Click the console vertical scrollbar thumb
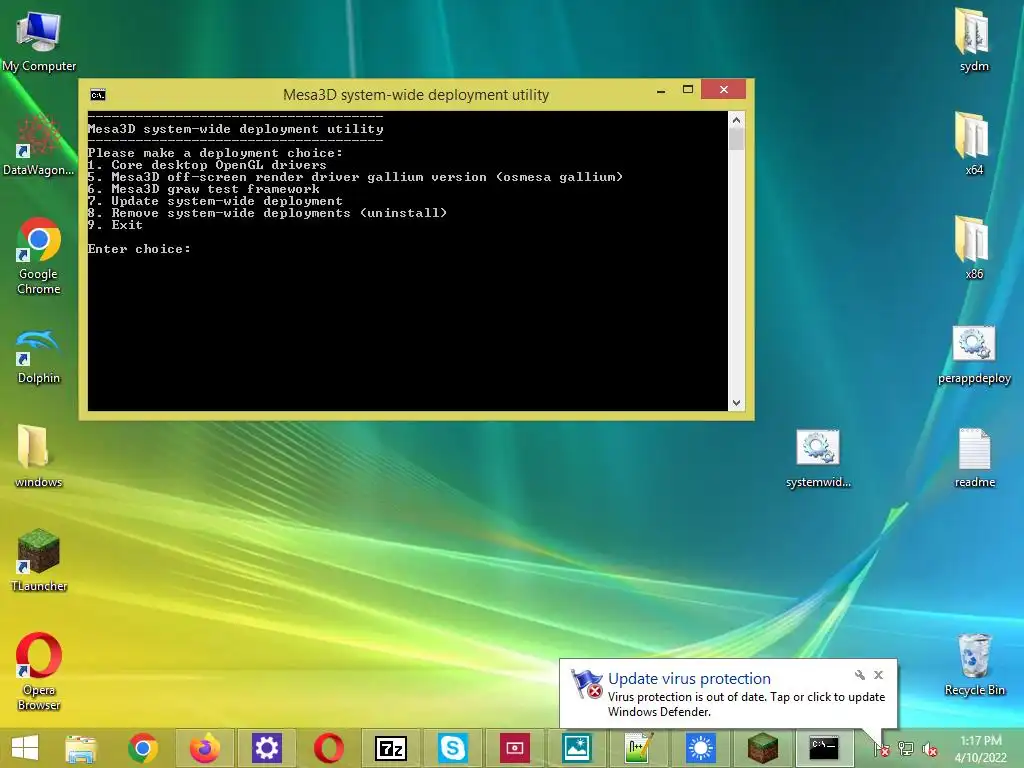 (x=737, y=139)
